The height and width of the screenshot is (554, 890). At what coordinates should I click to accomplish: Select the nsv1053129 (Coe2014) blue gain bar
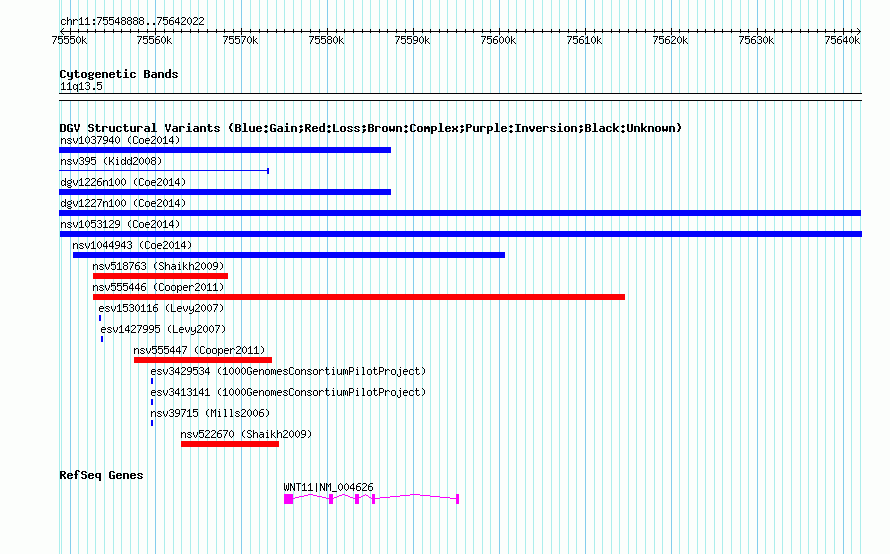pos(460,234)
